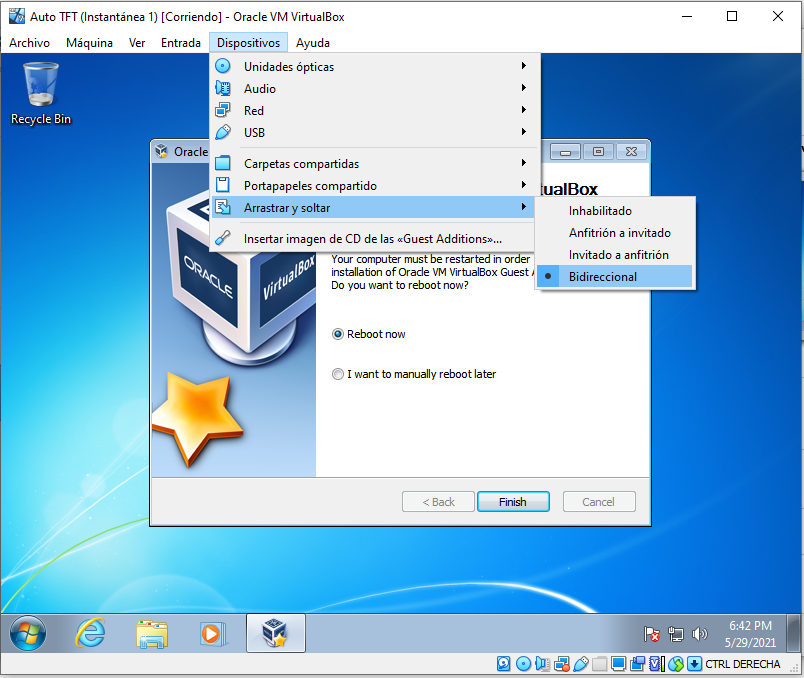
Task: Select Anfitrión a invitado option
Action: (x=619, y=233)
